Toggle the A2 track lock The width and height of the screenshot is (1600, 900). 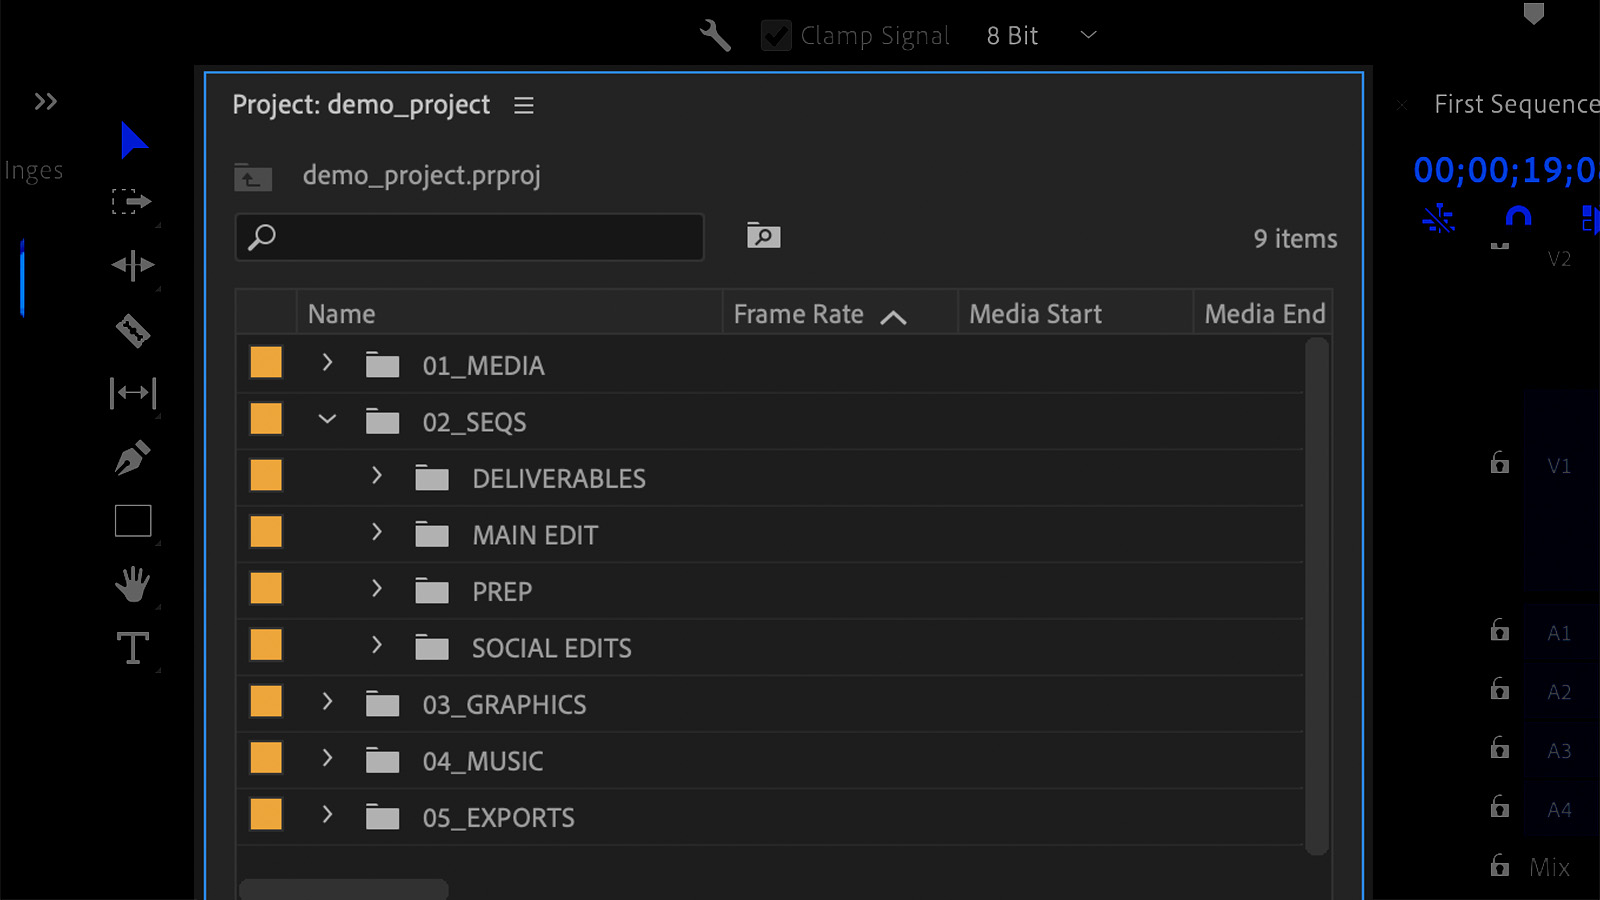pyautogui.click(x=1500, y=688)
